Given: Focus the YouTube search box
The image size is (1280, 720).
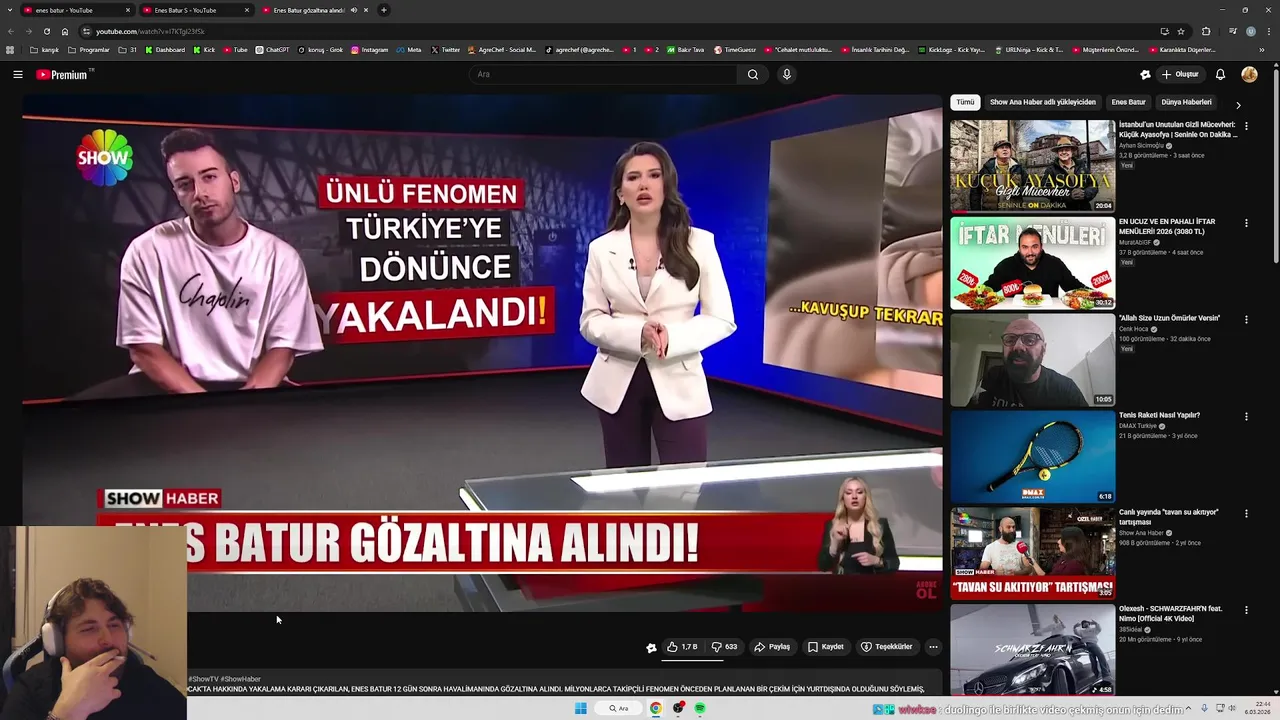Looking at the screenshot, I should (x=604, y=74).
